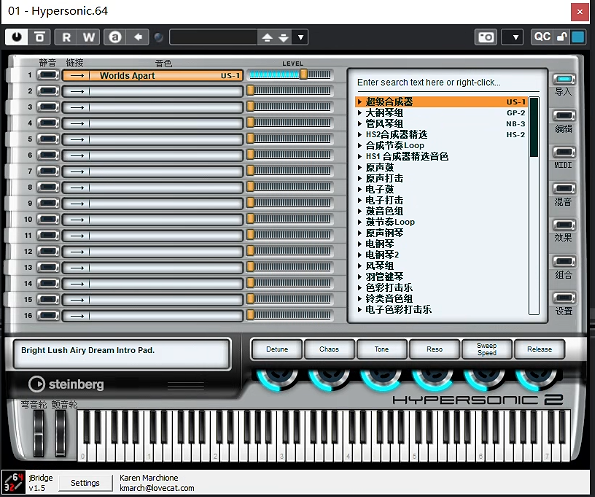
Task: Mute channel 1 Worlds Apart
Action: coord(48,75)
